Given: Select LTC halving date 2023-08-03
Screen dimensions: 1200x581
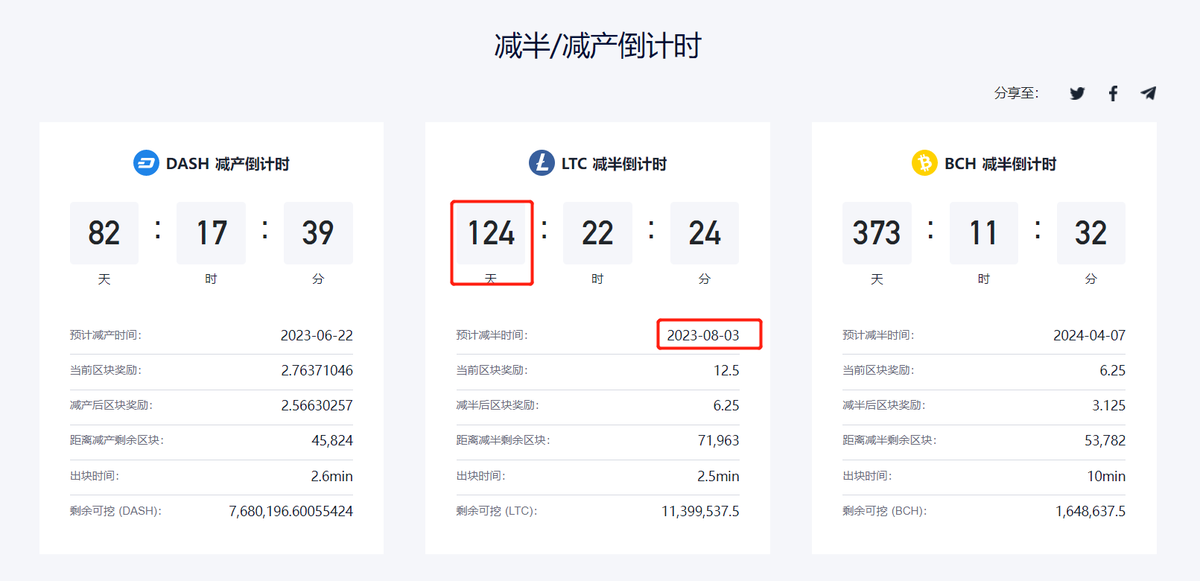Looking at the screenshot, I should point(703,336).
